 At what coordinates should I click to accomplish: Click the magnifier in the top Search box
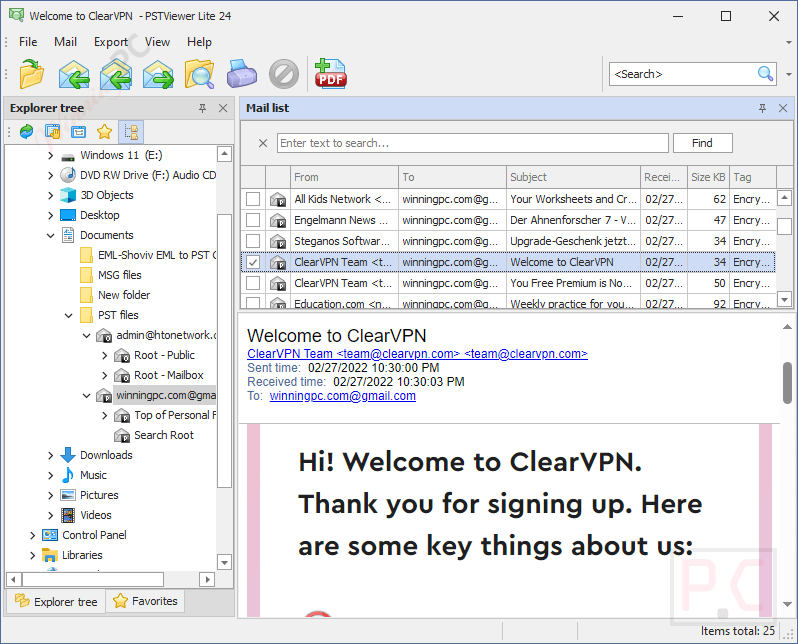pos(765,74)
